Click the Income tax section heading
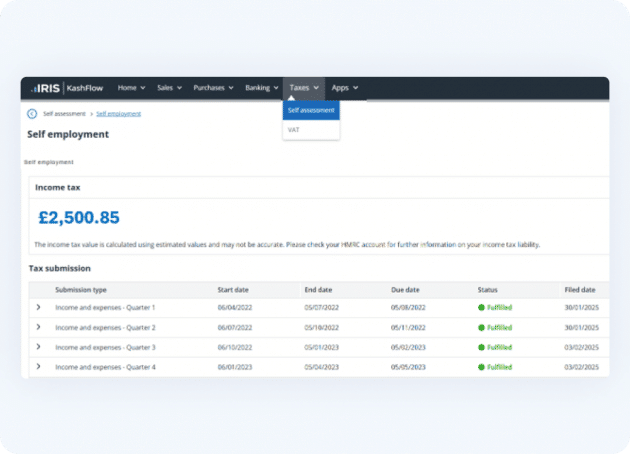Screen dimensions: 630x454 57,187
